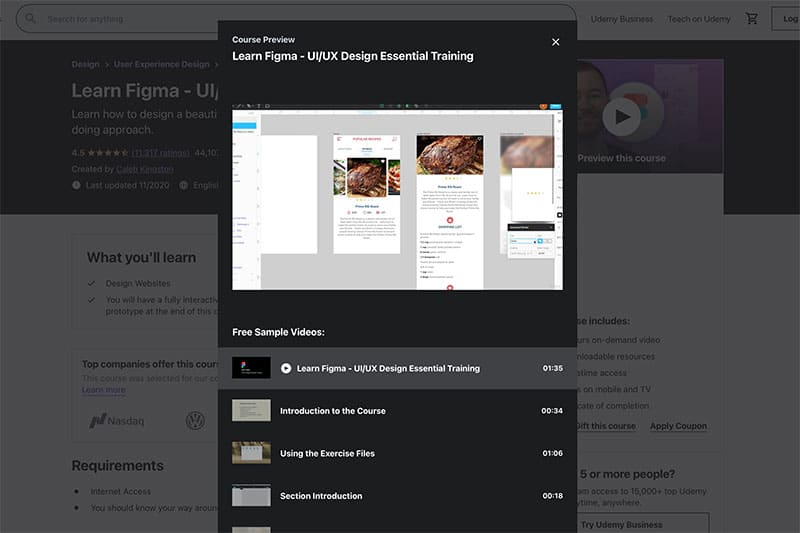Open Section Introduction thumbnail

click(x=251, y=496)
